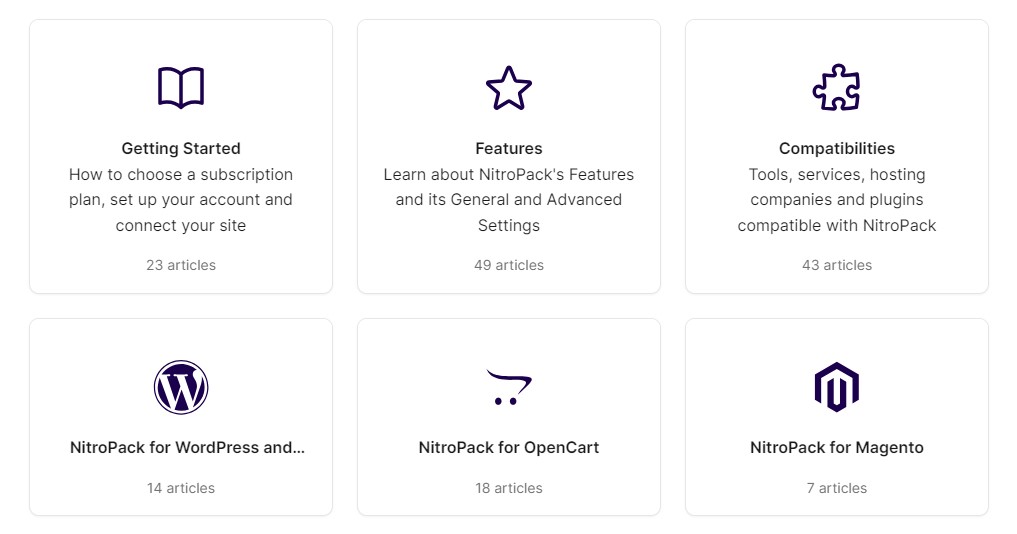Open NitroPack for WordPress heading
This screenshot has width=1017, height=534.
click(187, 447)
